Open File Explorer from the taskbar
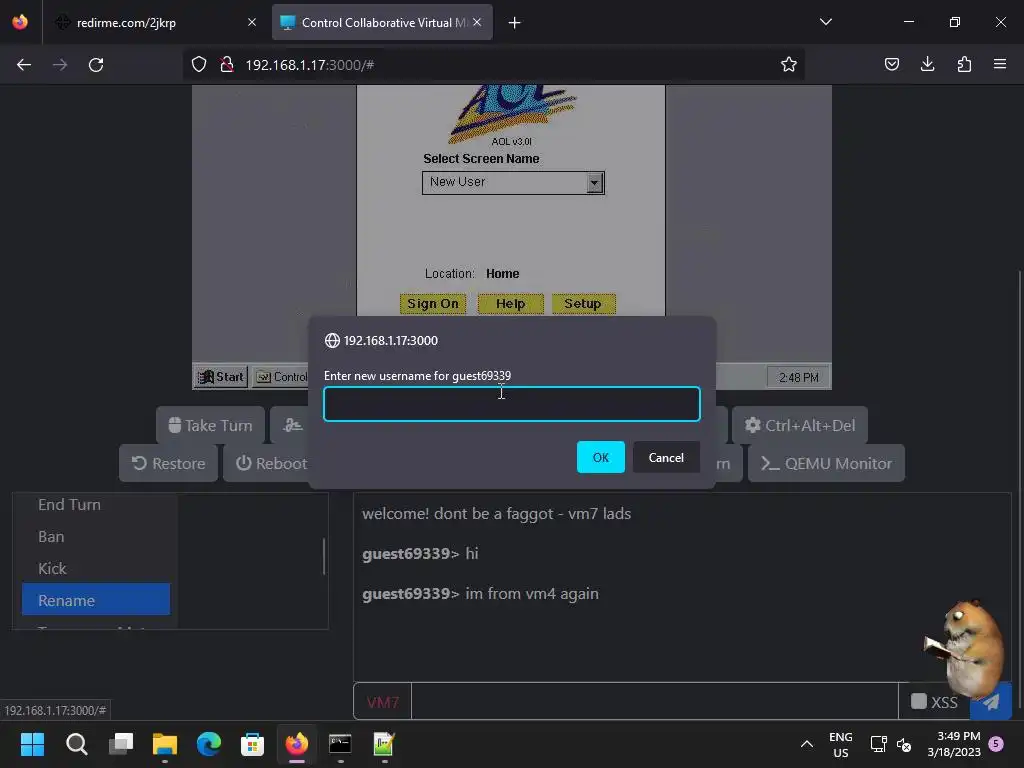This screenshot has height=768, width=1024. [x=165, y=744]
